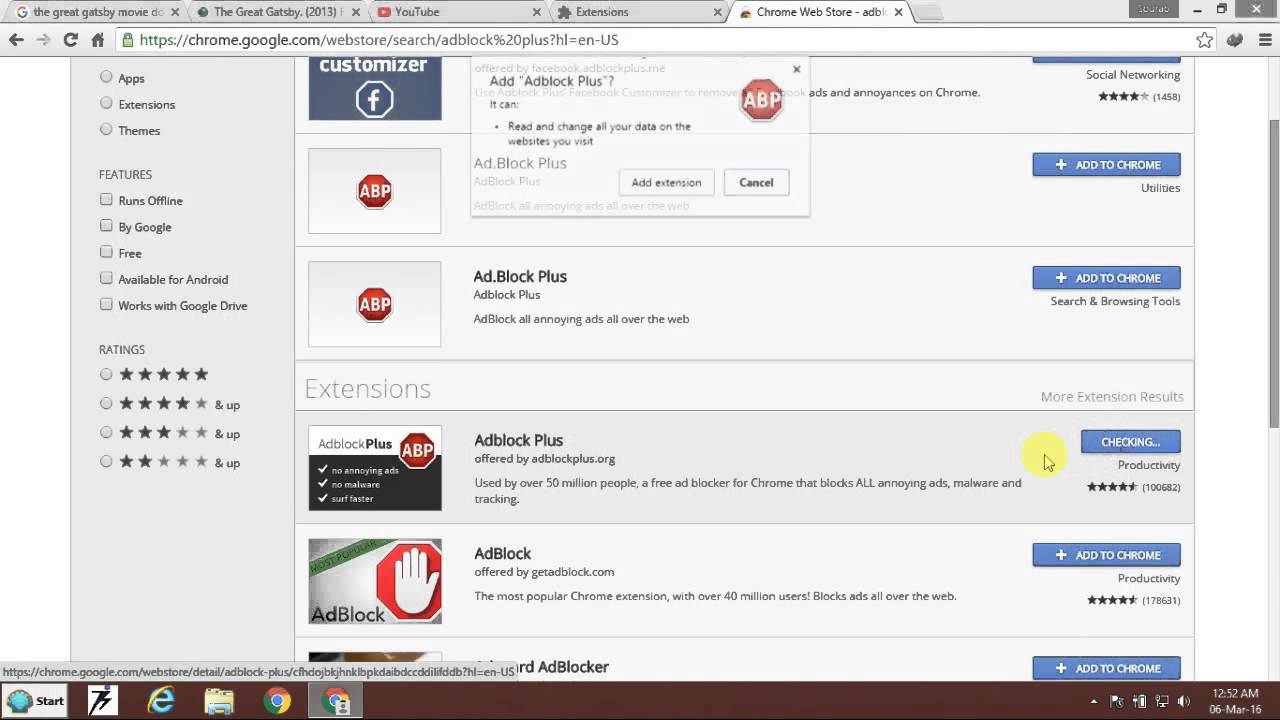Choose three stars & up rating
Screen dimensions: 1280x720
point(106,432)
